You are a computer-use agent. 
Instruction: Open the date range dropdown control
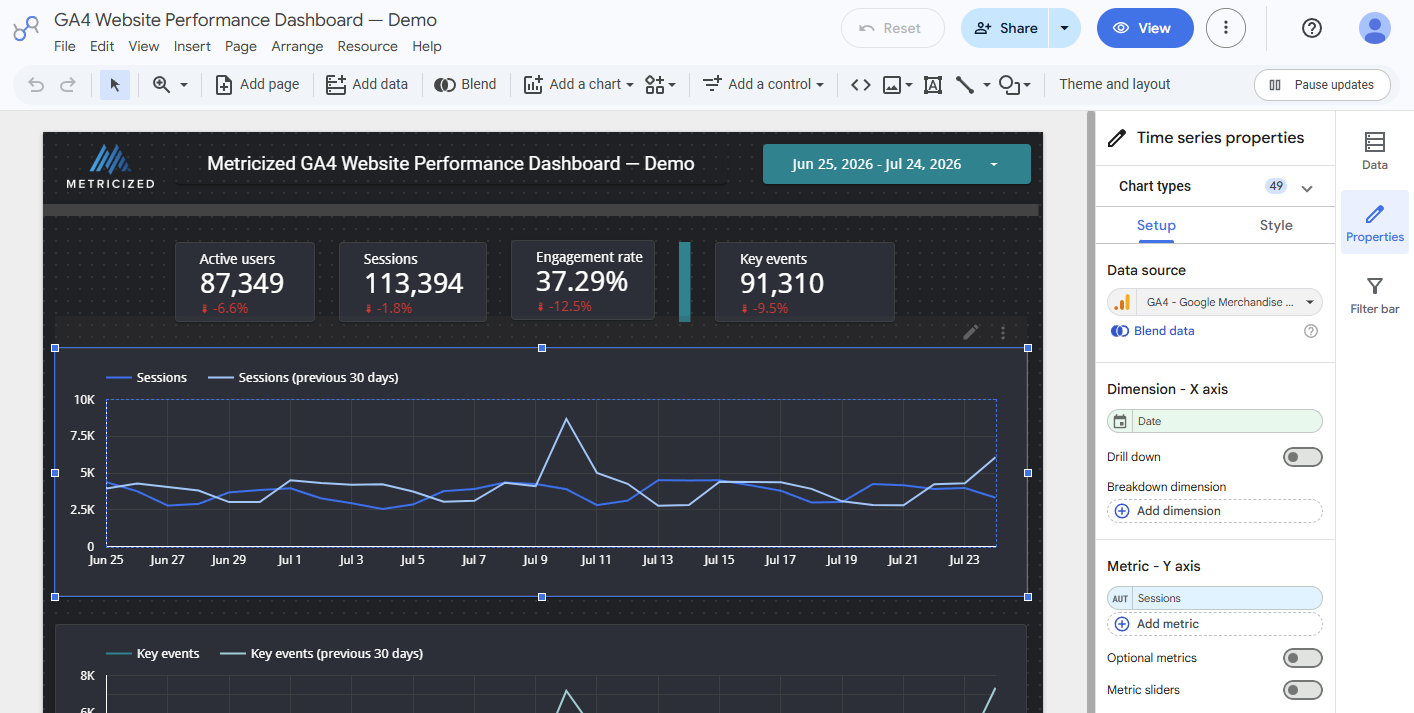coord(897,164)
